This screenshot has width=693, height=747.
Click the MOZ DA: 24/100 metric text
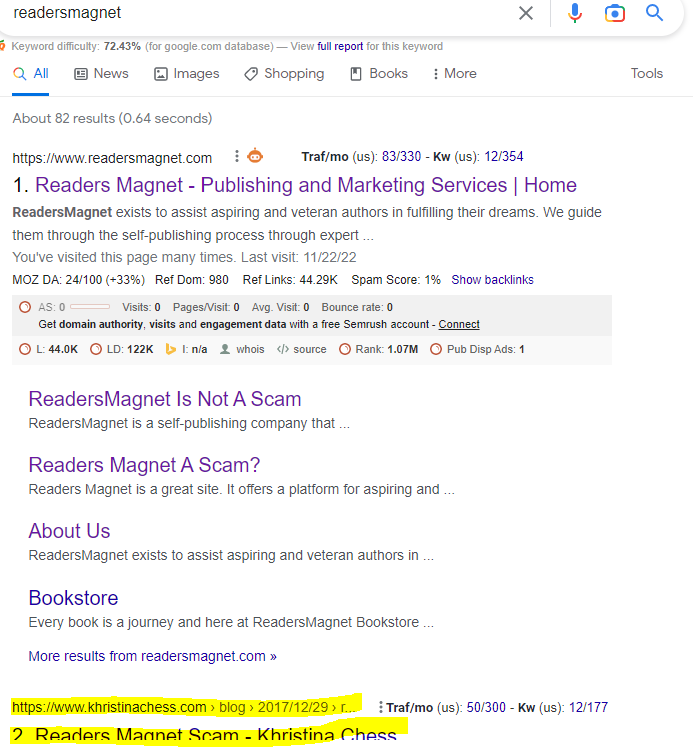[x=79, y=280]
